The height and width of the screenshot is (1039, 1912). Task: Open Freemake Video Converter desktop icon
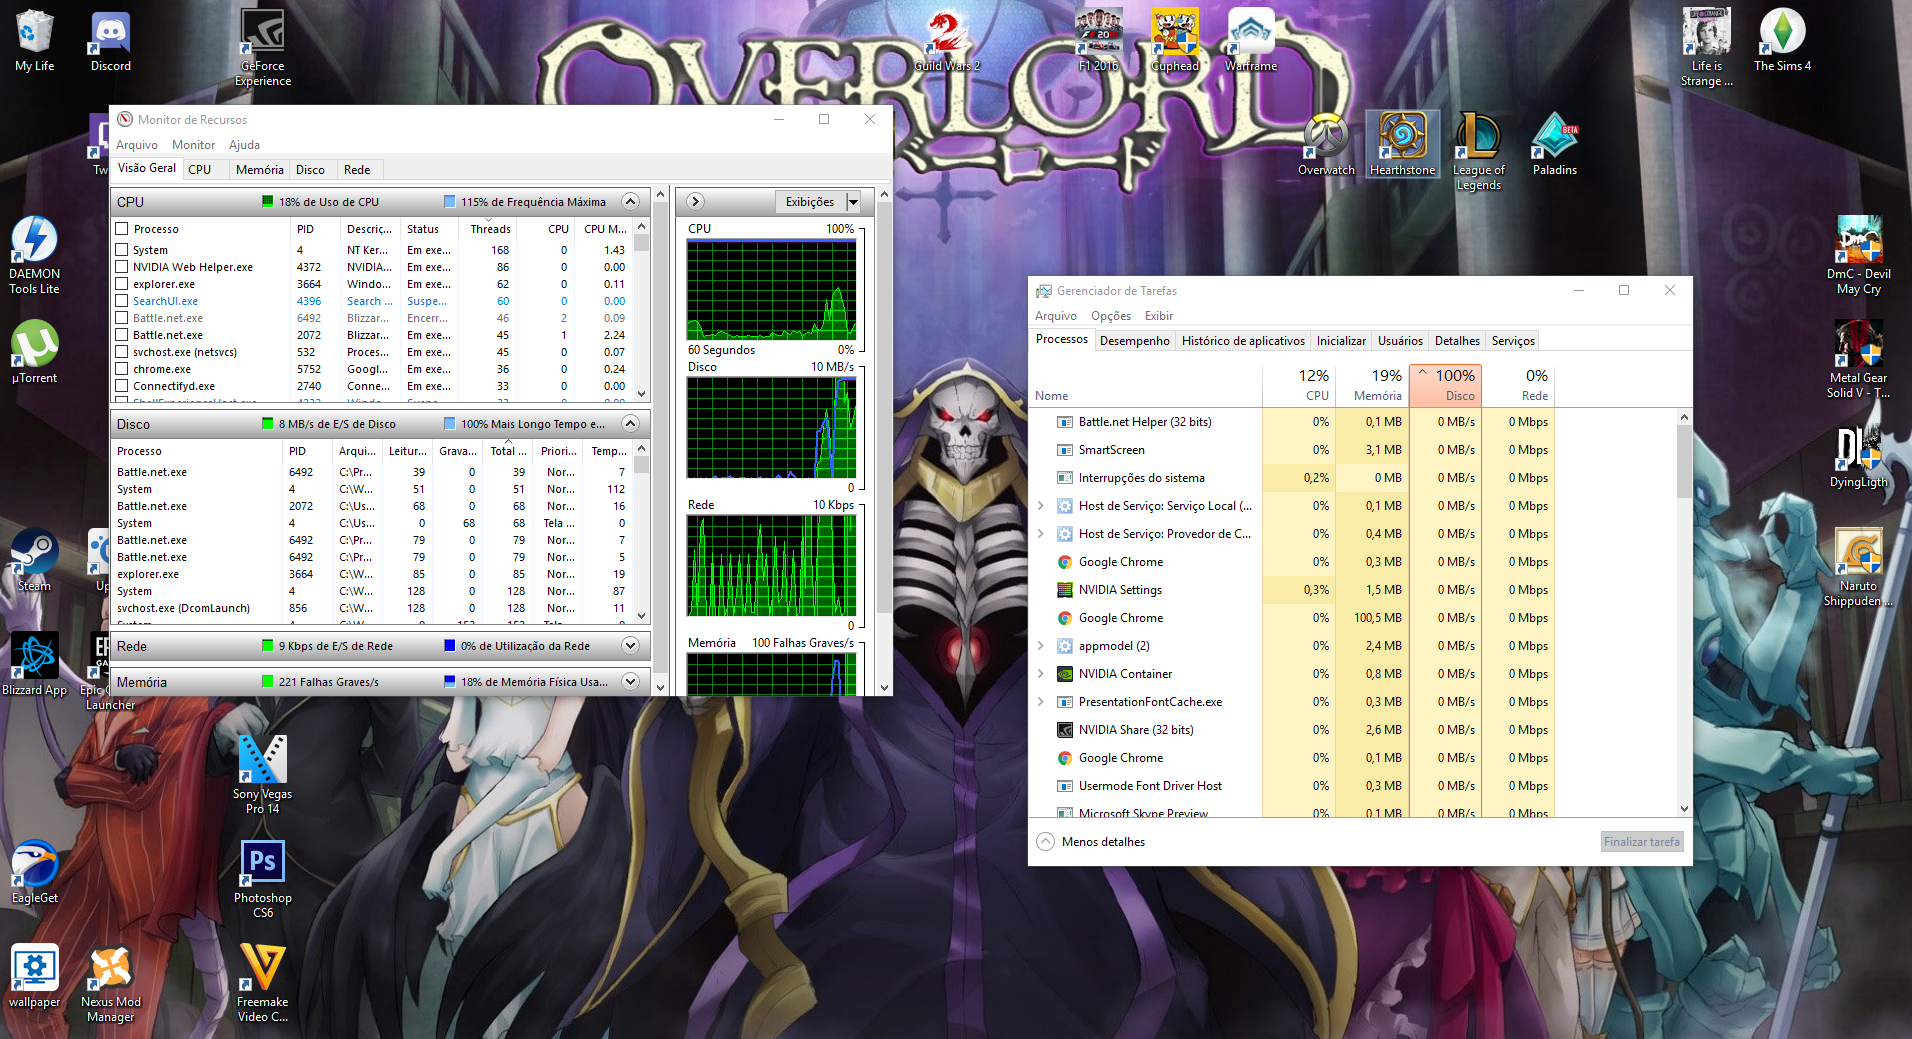[263, 983]
